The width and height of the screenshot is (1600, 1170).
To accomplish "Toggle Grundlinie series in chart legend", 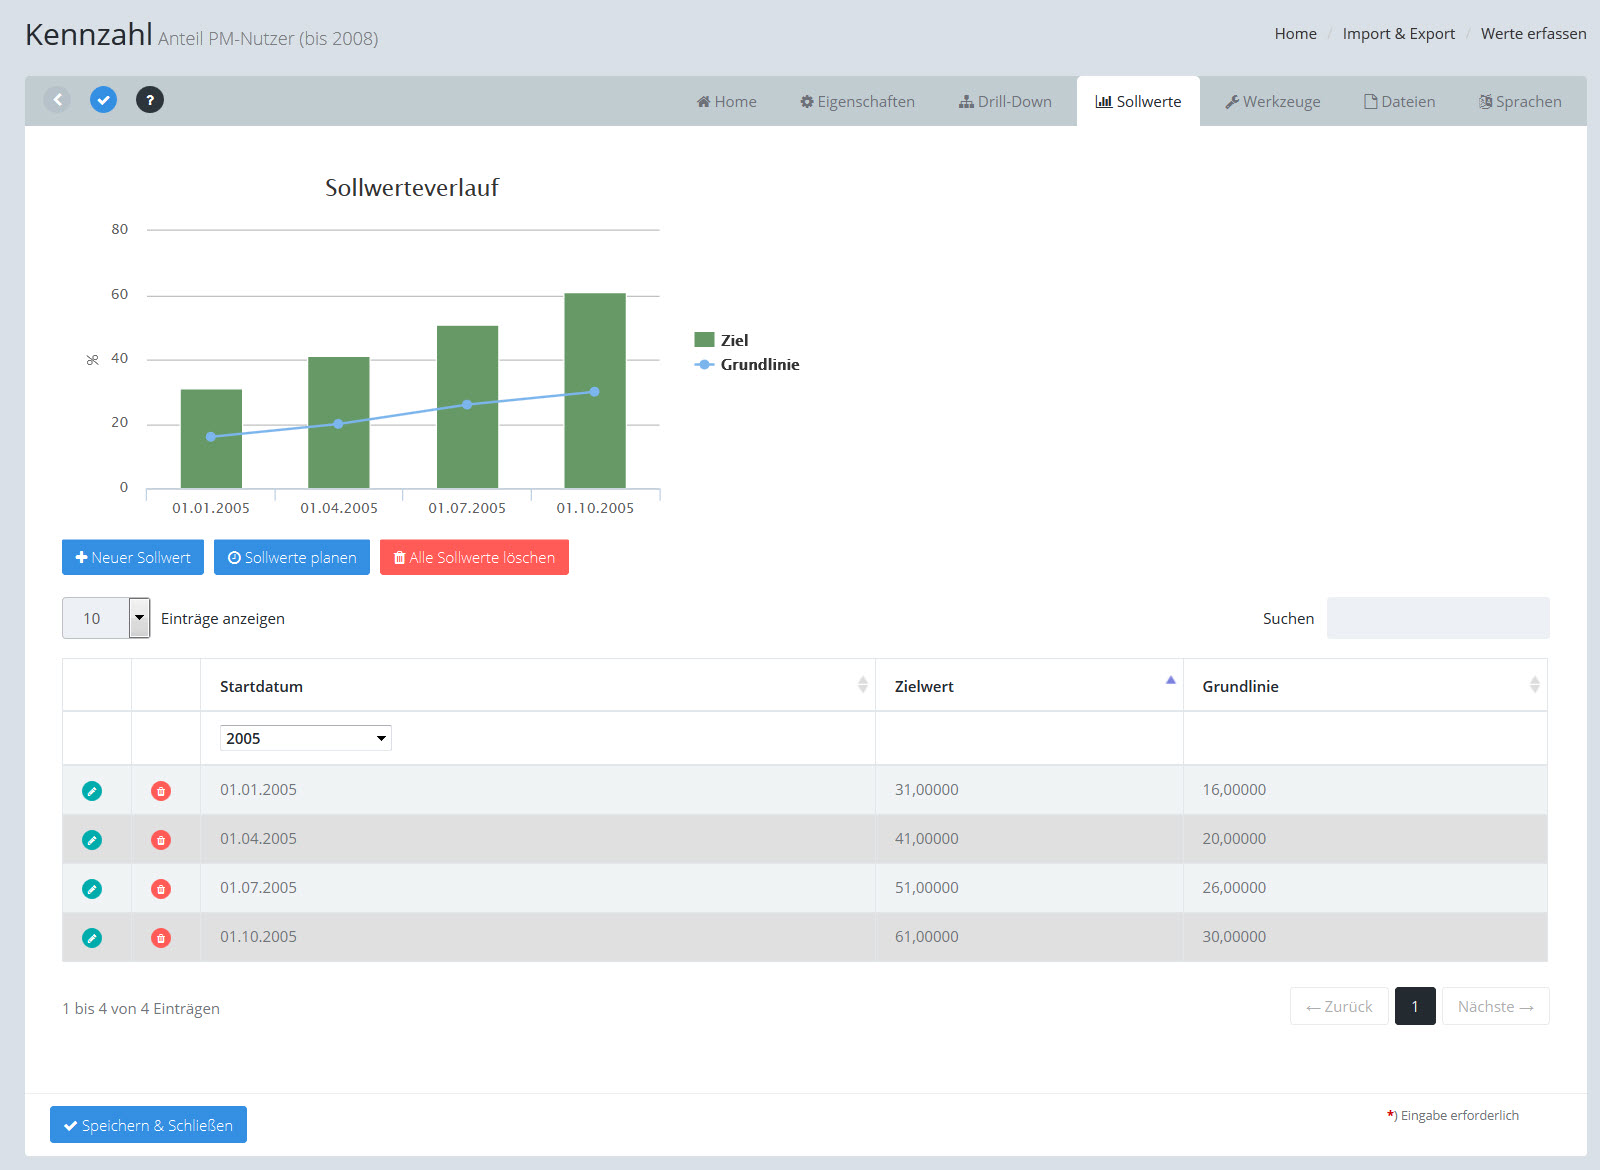I will [x=758, y=365].
